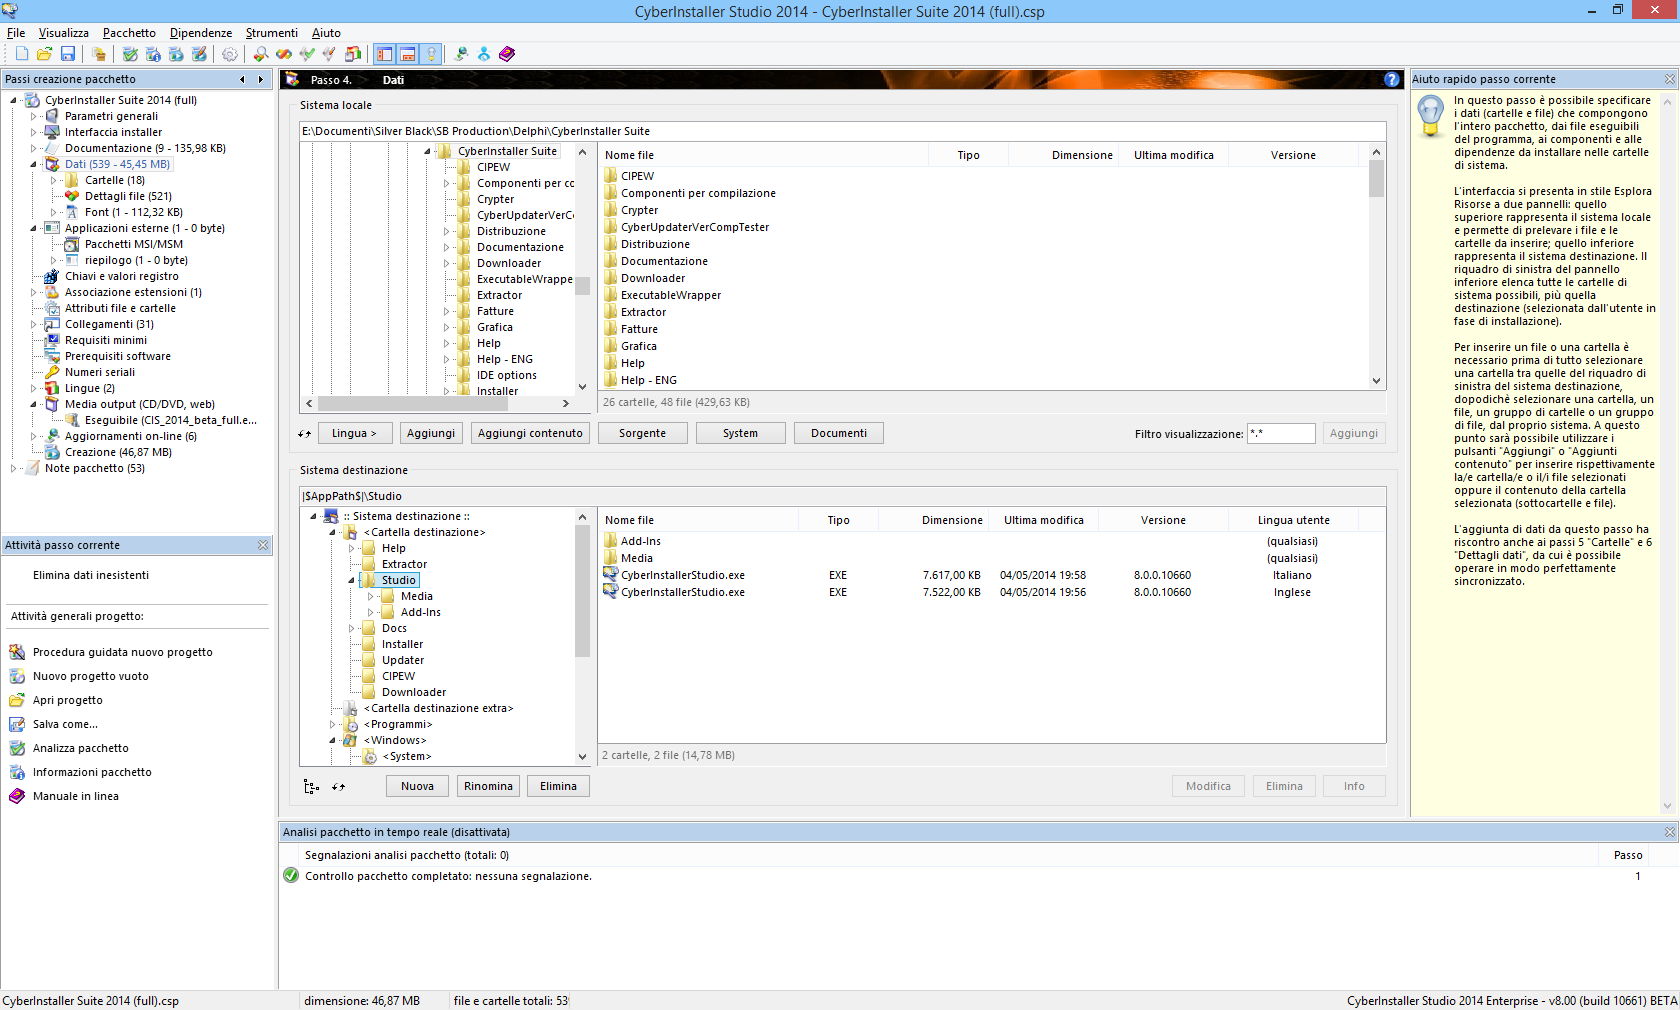Viewport: 1680px width, 1010px height.
Task: Click the package with blue info badge icon
Action: (x=153, y=54)
